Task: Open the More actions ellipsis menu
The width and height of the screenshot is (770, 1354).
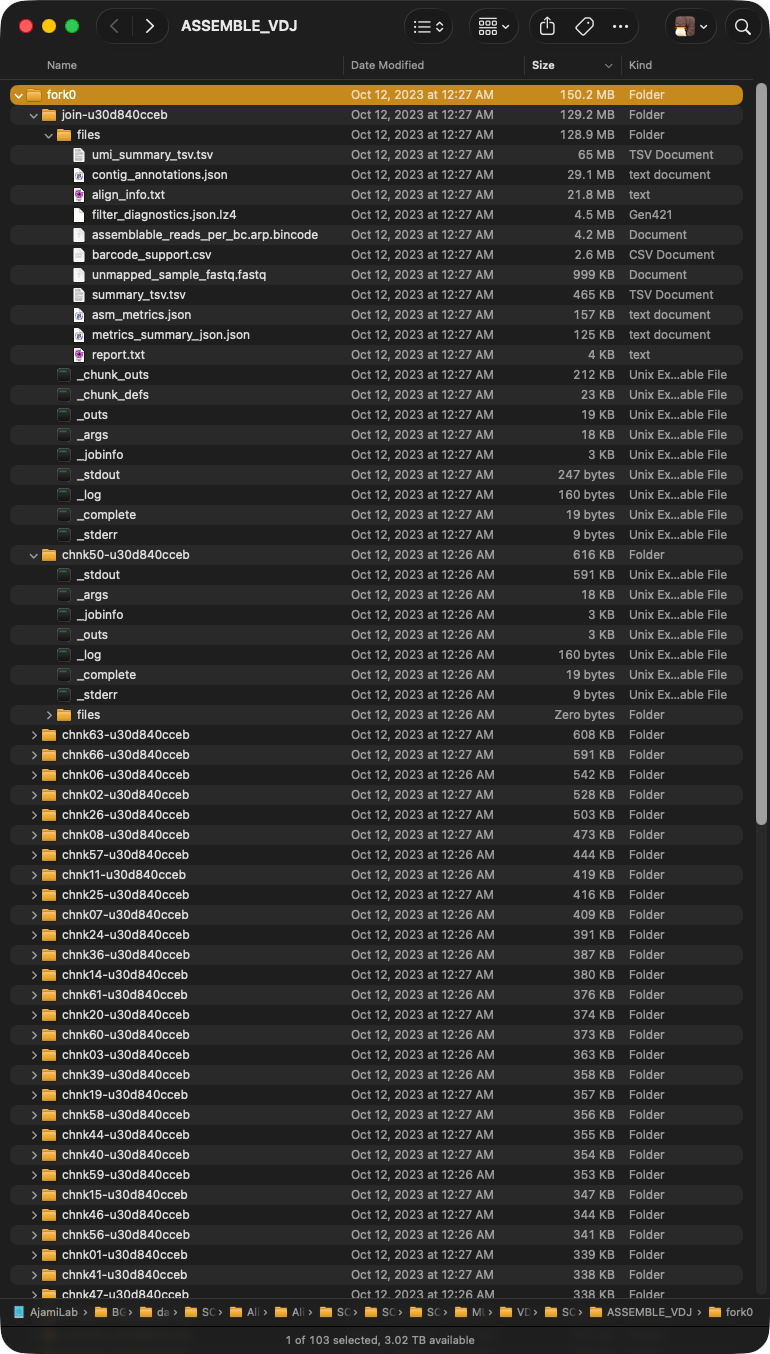Action: tap(620, 27)
